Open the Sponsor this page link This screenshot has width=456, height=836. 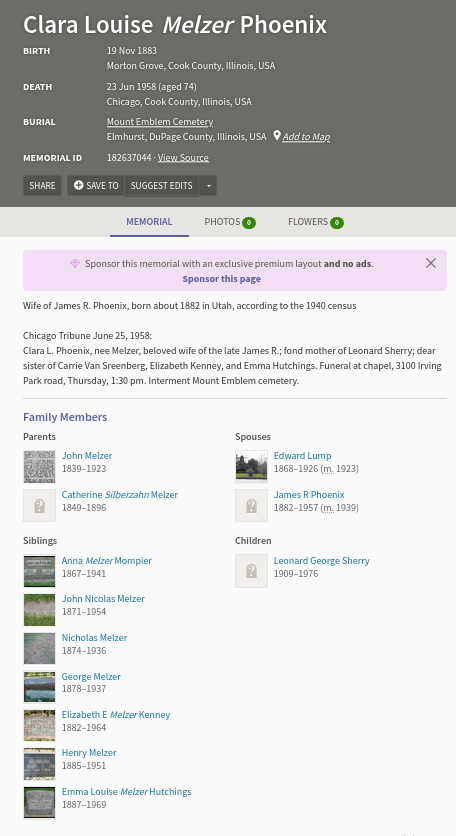222,279
